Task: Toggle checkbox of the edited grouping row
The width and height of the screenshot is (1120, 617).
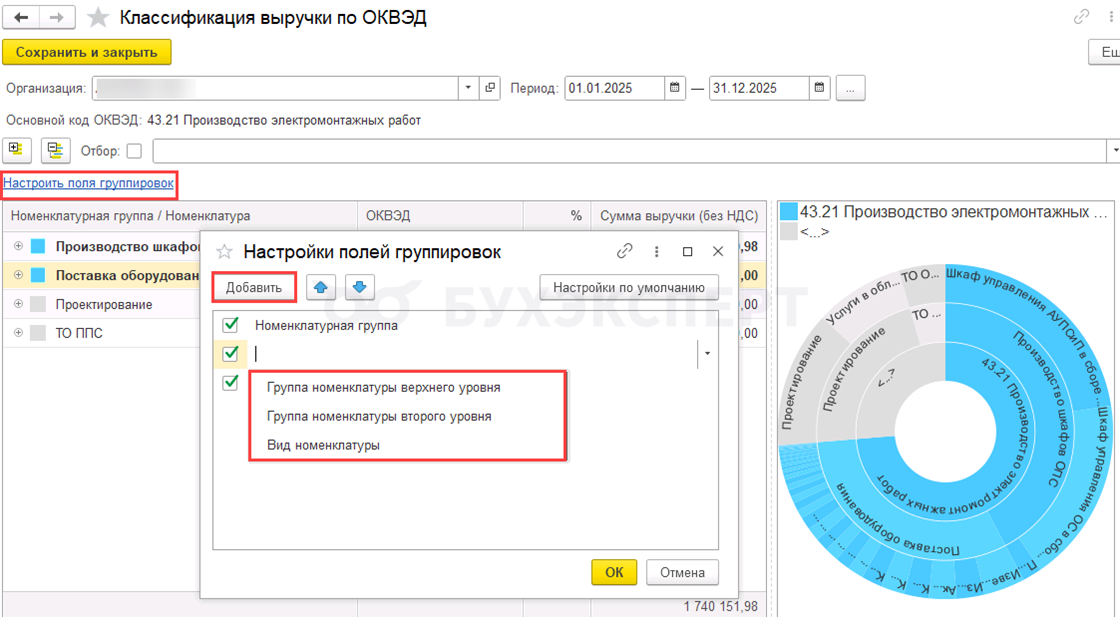Action: 231,353
